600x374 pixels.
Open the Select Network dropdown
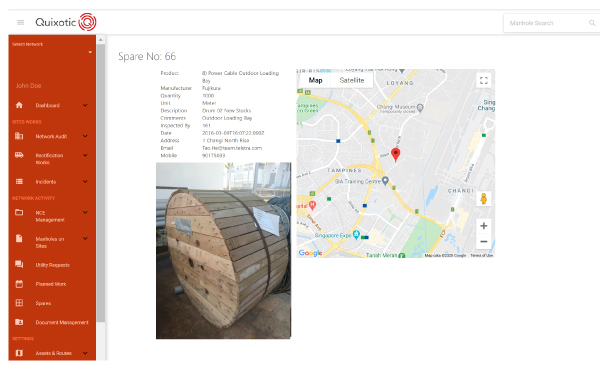(x=52, y=49)
